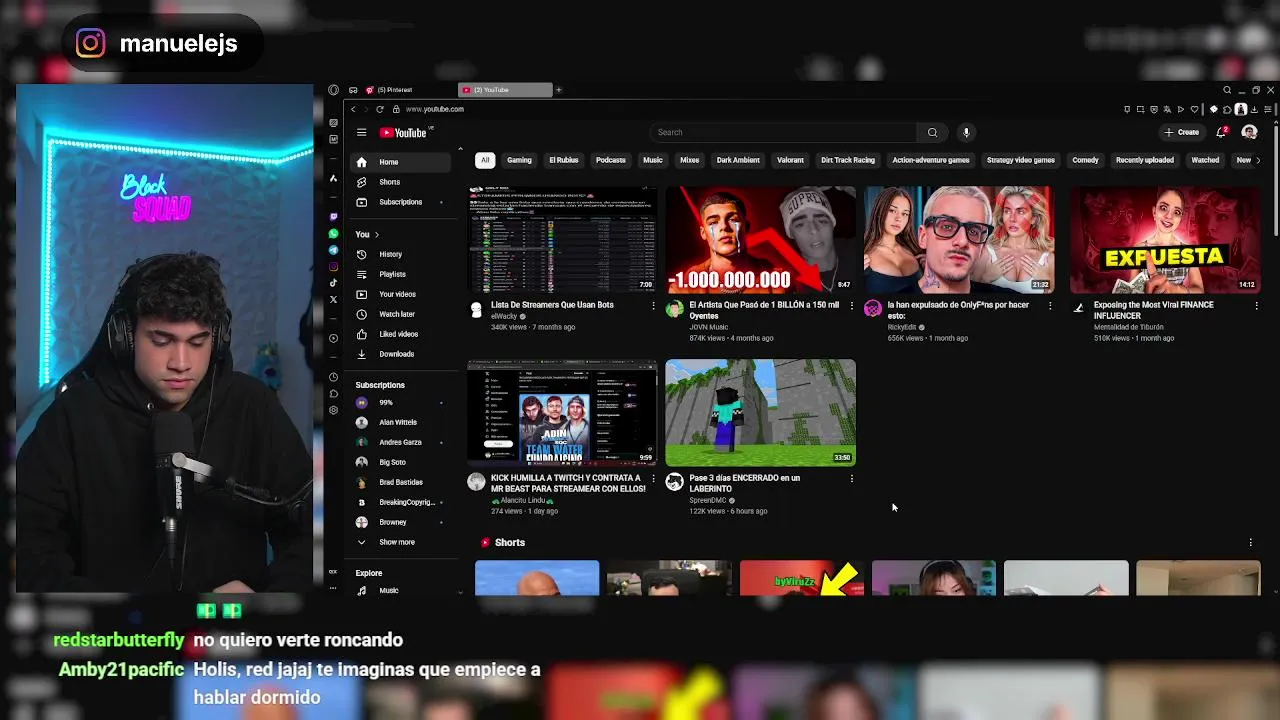Open Watch later in the sidebar
The image size is (1280, 720).
tap(401, 314)
